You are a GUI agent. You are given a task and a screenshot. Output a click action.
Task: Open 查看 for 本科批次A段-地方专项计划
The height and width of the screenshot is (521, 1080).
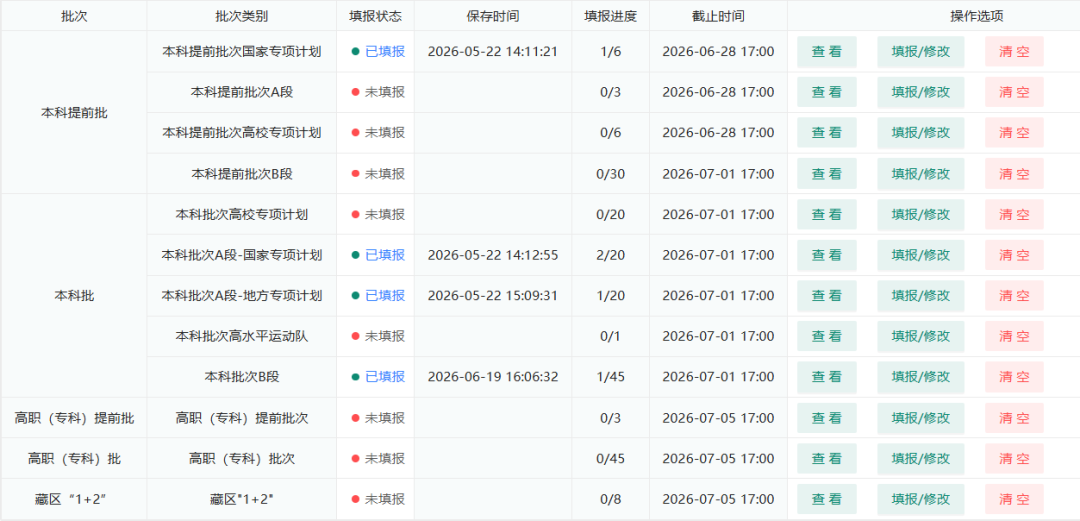(827, 296)
